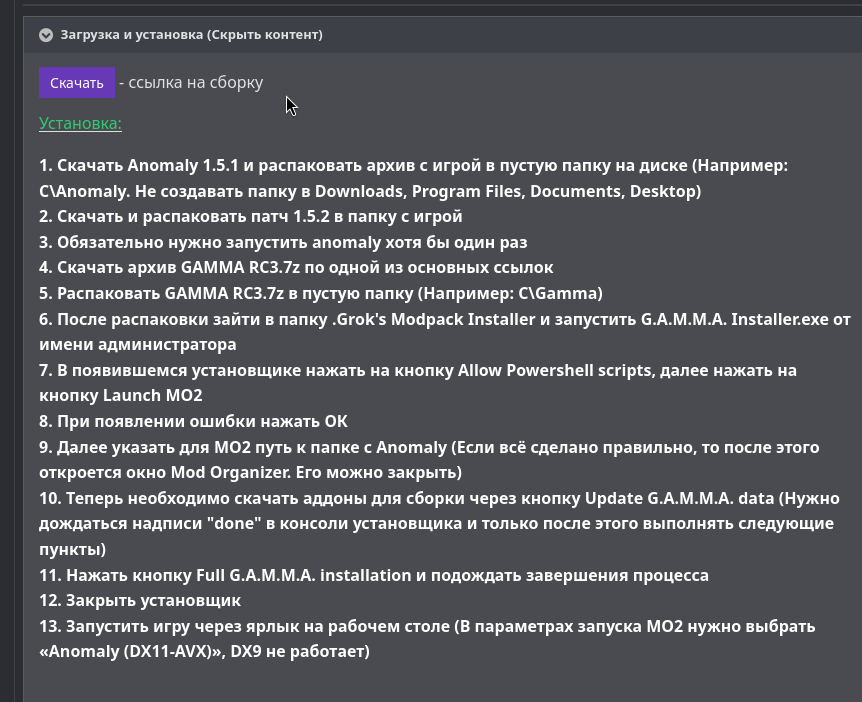The image size is (862, 702).
Task: Click 'Update G.A.M.M.A. data' text in step 10
Action: click(x=679, y=499)
